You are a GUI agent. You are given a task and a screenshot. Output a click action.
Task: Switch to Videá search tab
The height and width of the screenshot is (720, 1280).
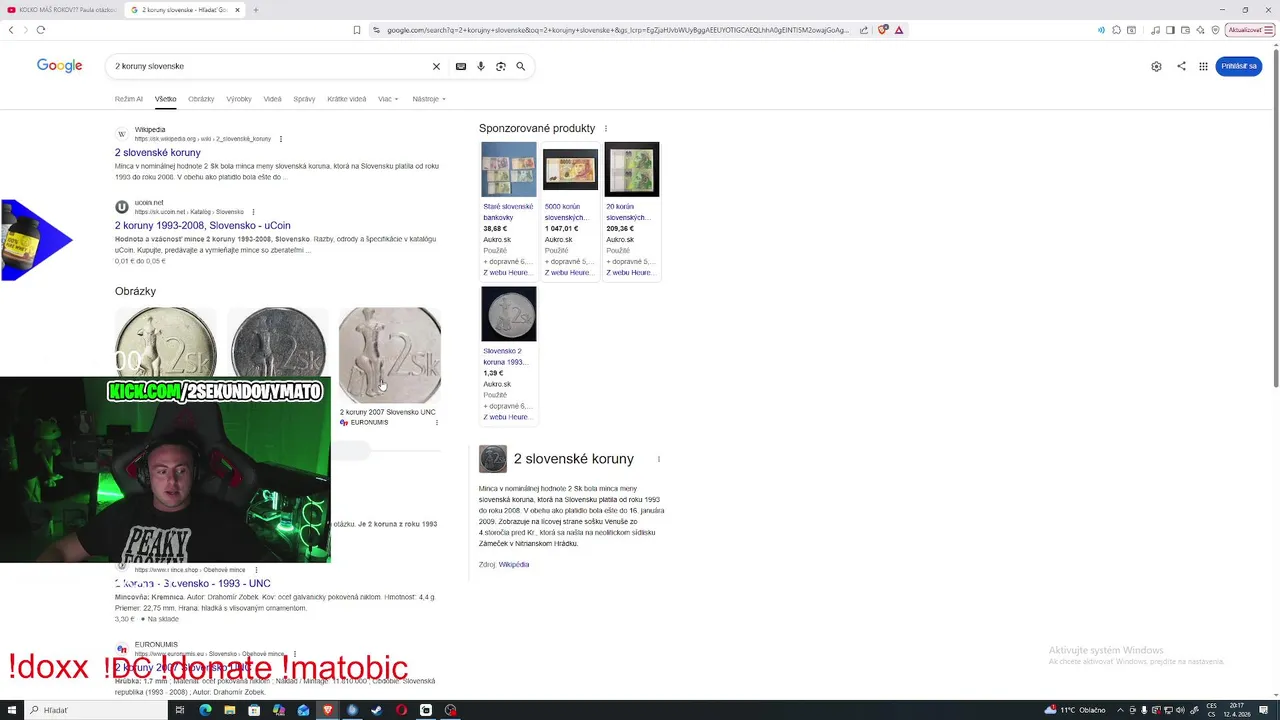(273, 99)
